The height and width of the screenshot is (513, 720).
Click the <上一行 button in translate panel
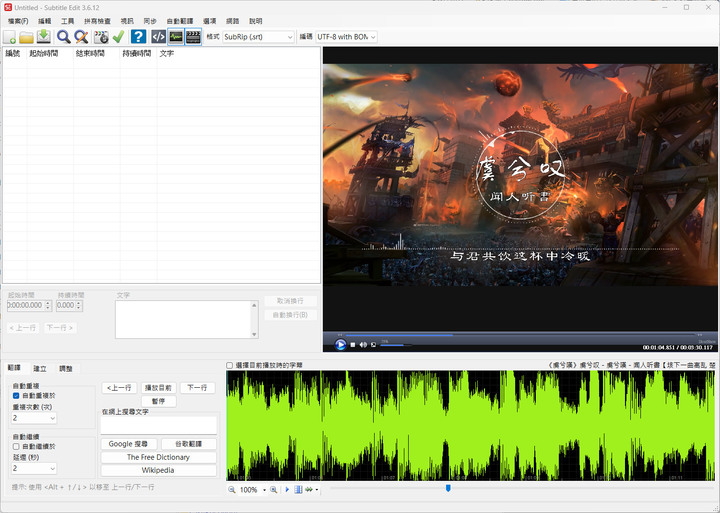119,388
